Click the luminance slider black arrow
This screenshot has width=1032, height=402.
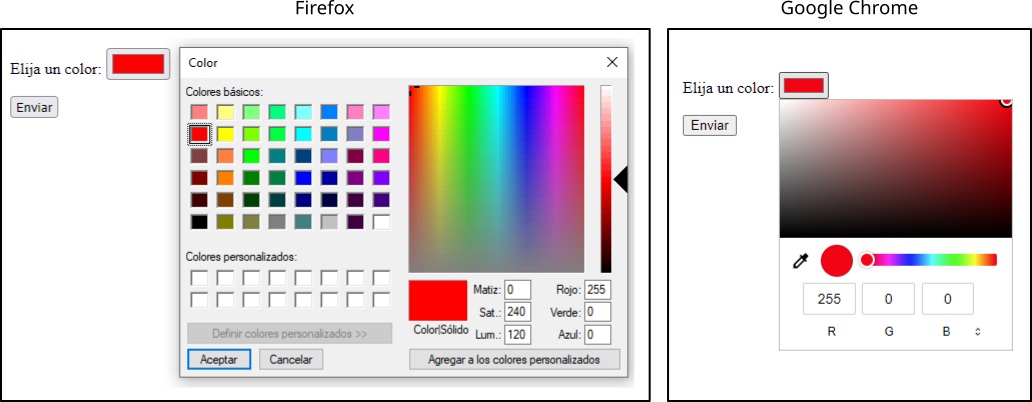tap(620, 180)
